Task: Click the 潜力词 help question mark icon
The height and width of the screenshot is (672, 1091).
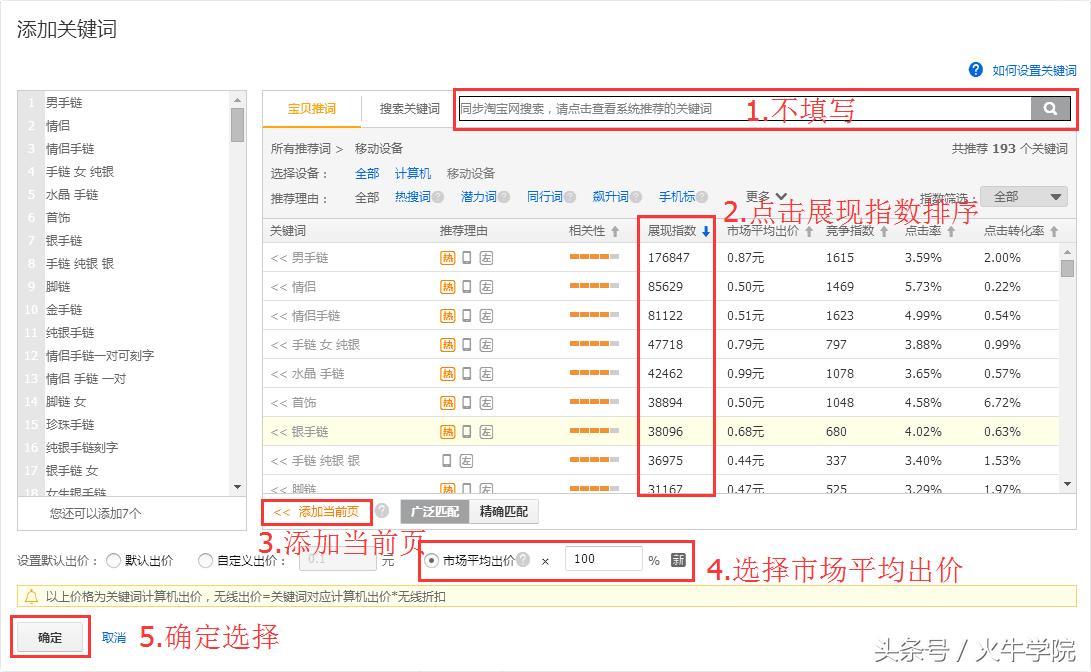Action: 505,196
